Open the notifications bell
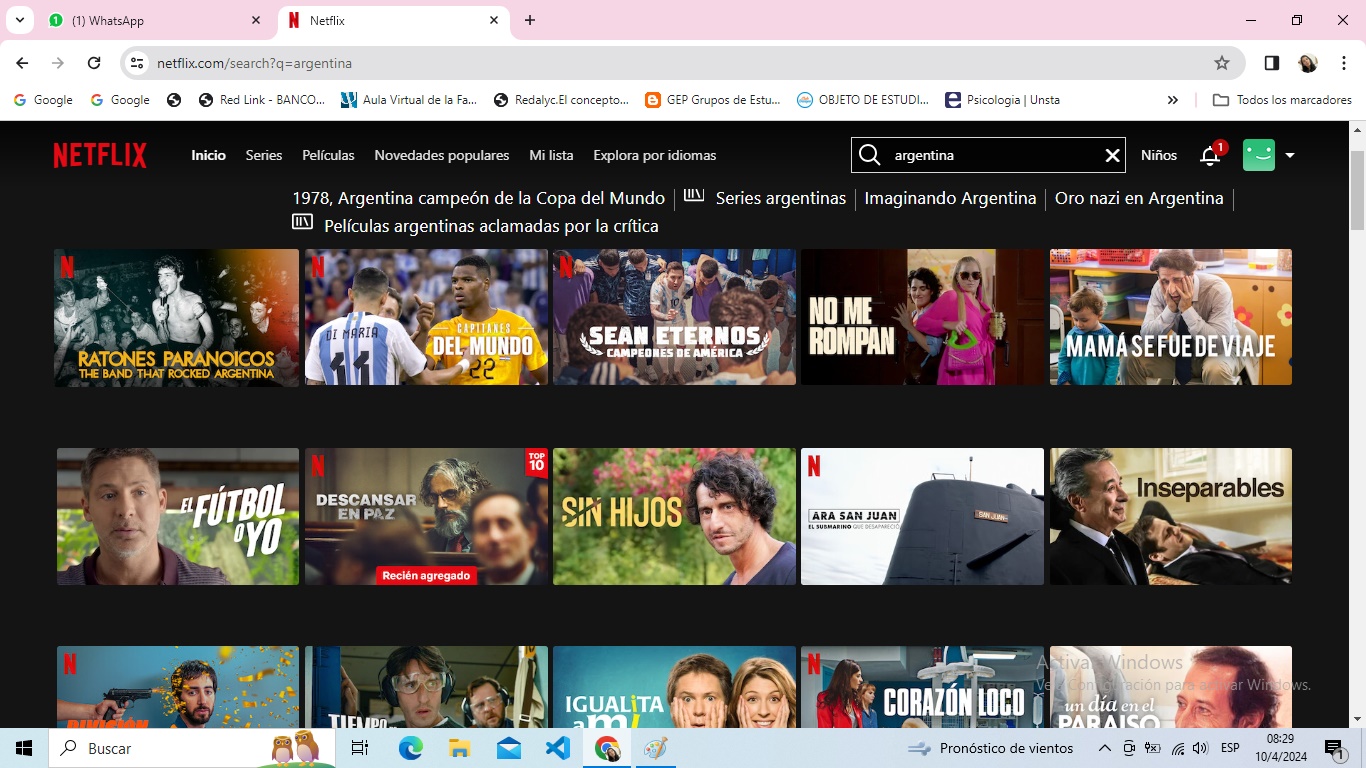 pyautogui.click(x=1210, y=155)
